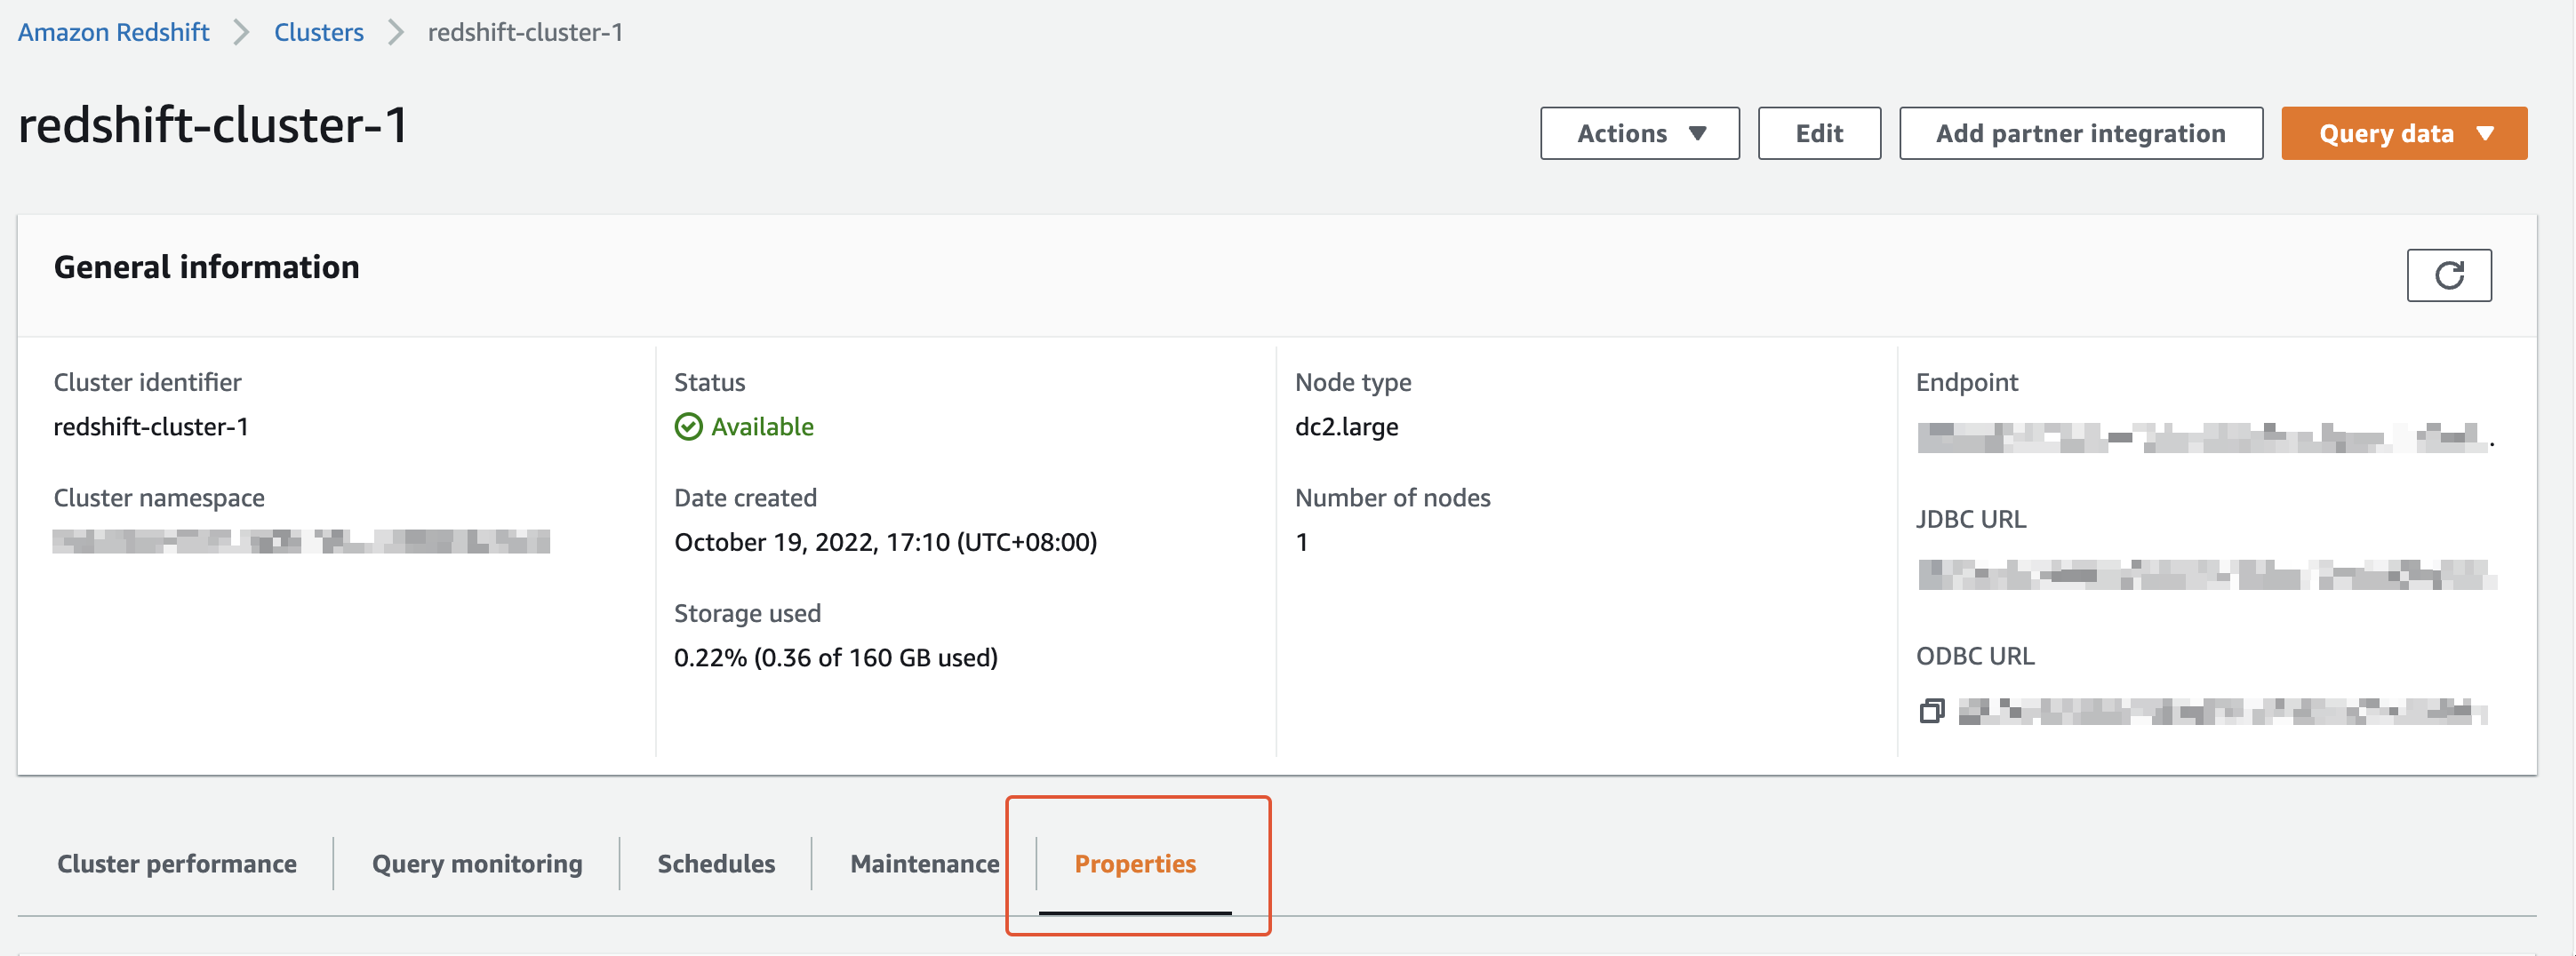Copy the ODBC URL using copy icon

click(1931, 711)
